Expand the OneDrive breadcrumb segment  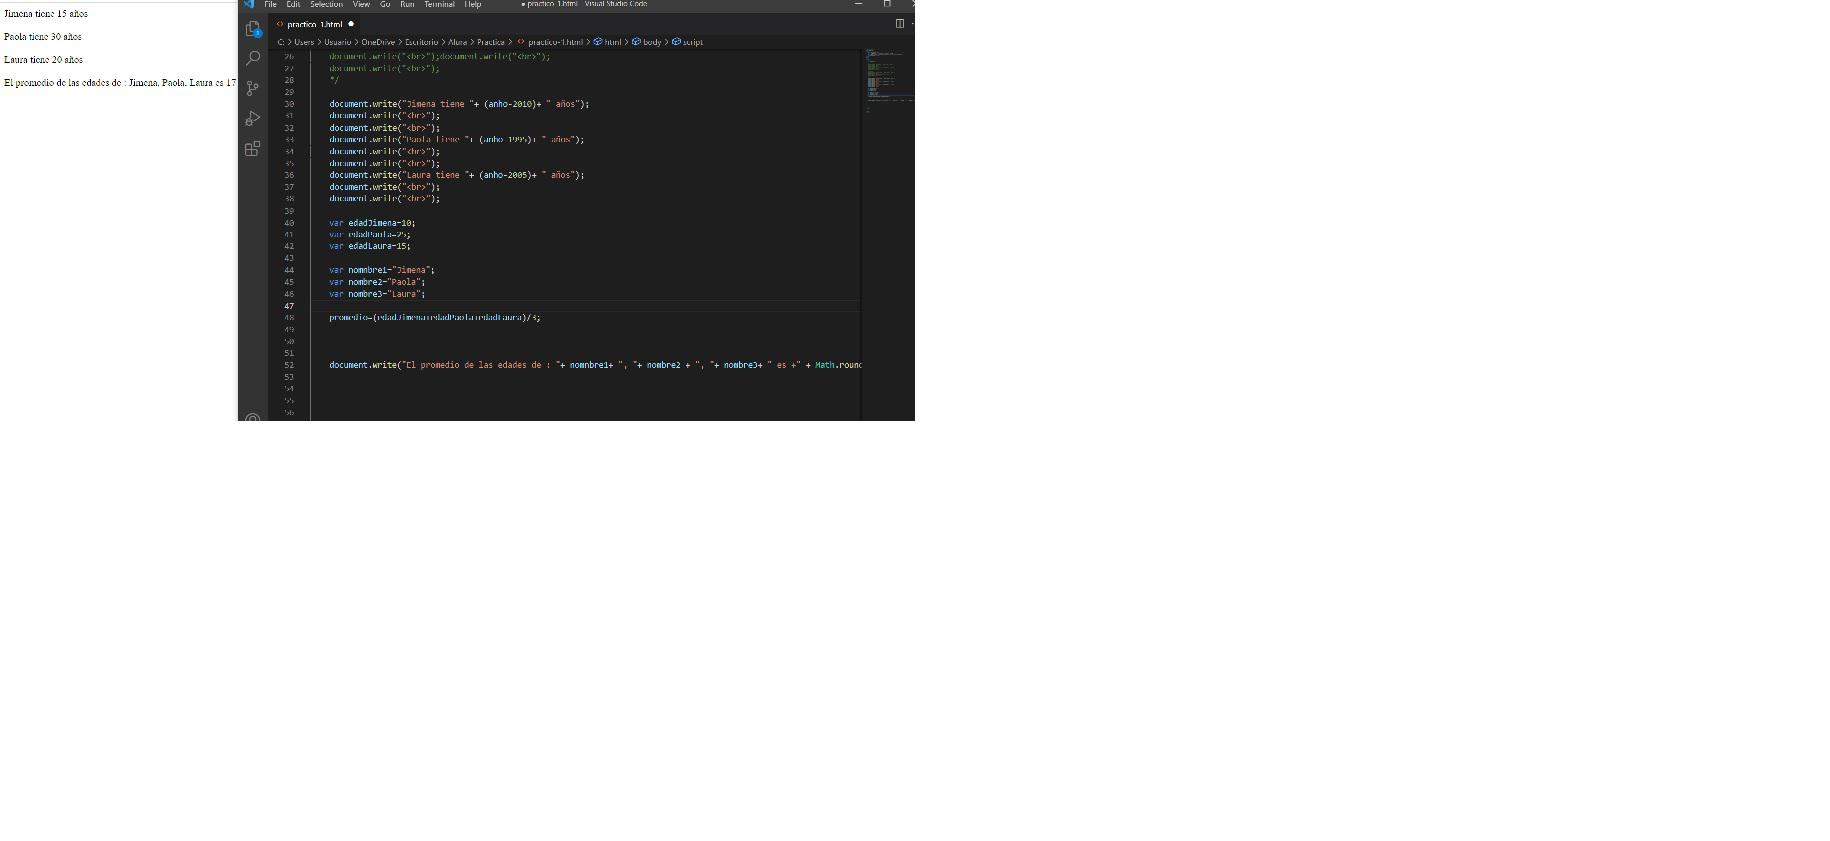click(378, 42)
